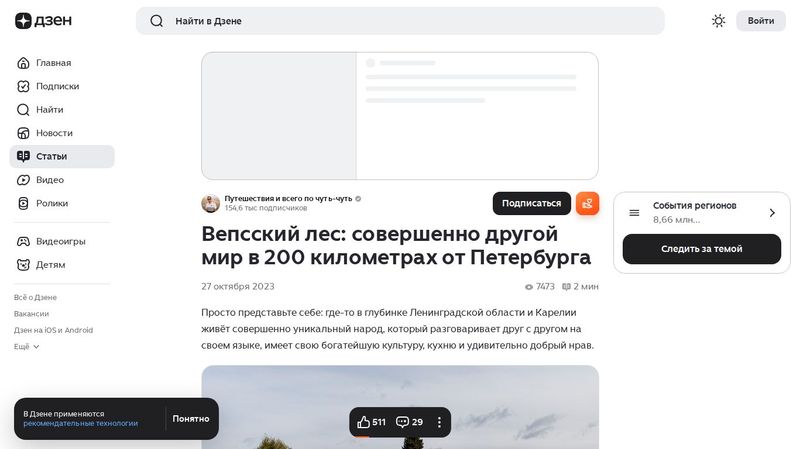Click the Dzen logo icon
Screen dimensions: 800x449
pyautogui.click(x=23, y=21)
